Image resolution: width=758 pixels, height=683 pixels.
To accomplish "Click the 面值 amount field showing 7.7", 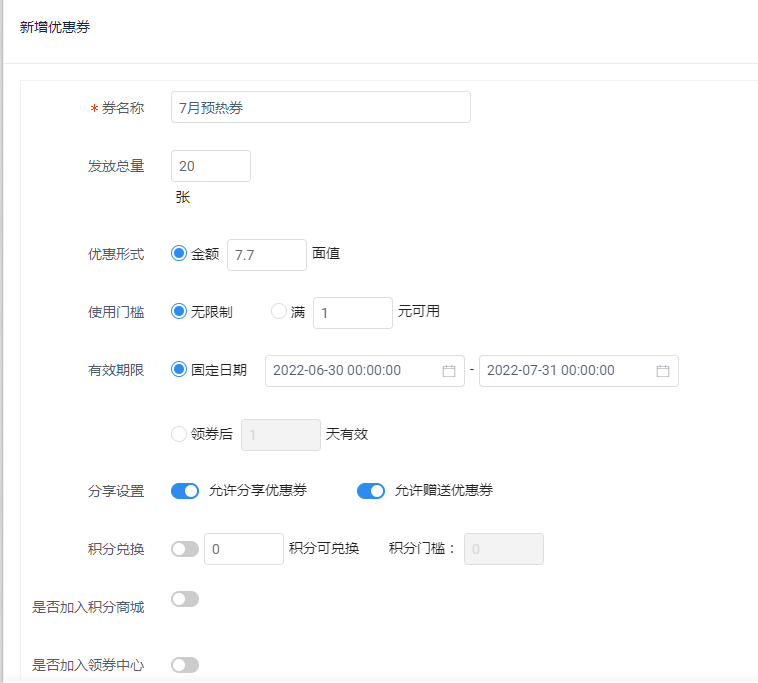I will click(x=267, y=255).
